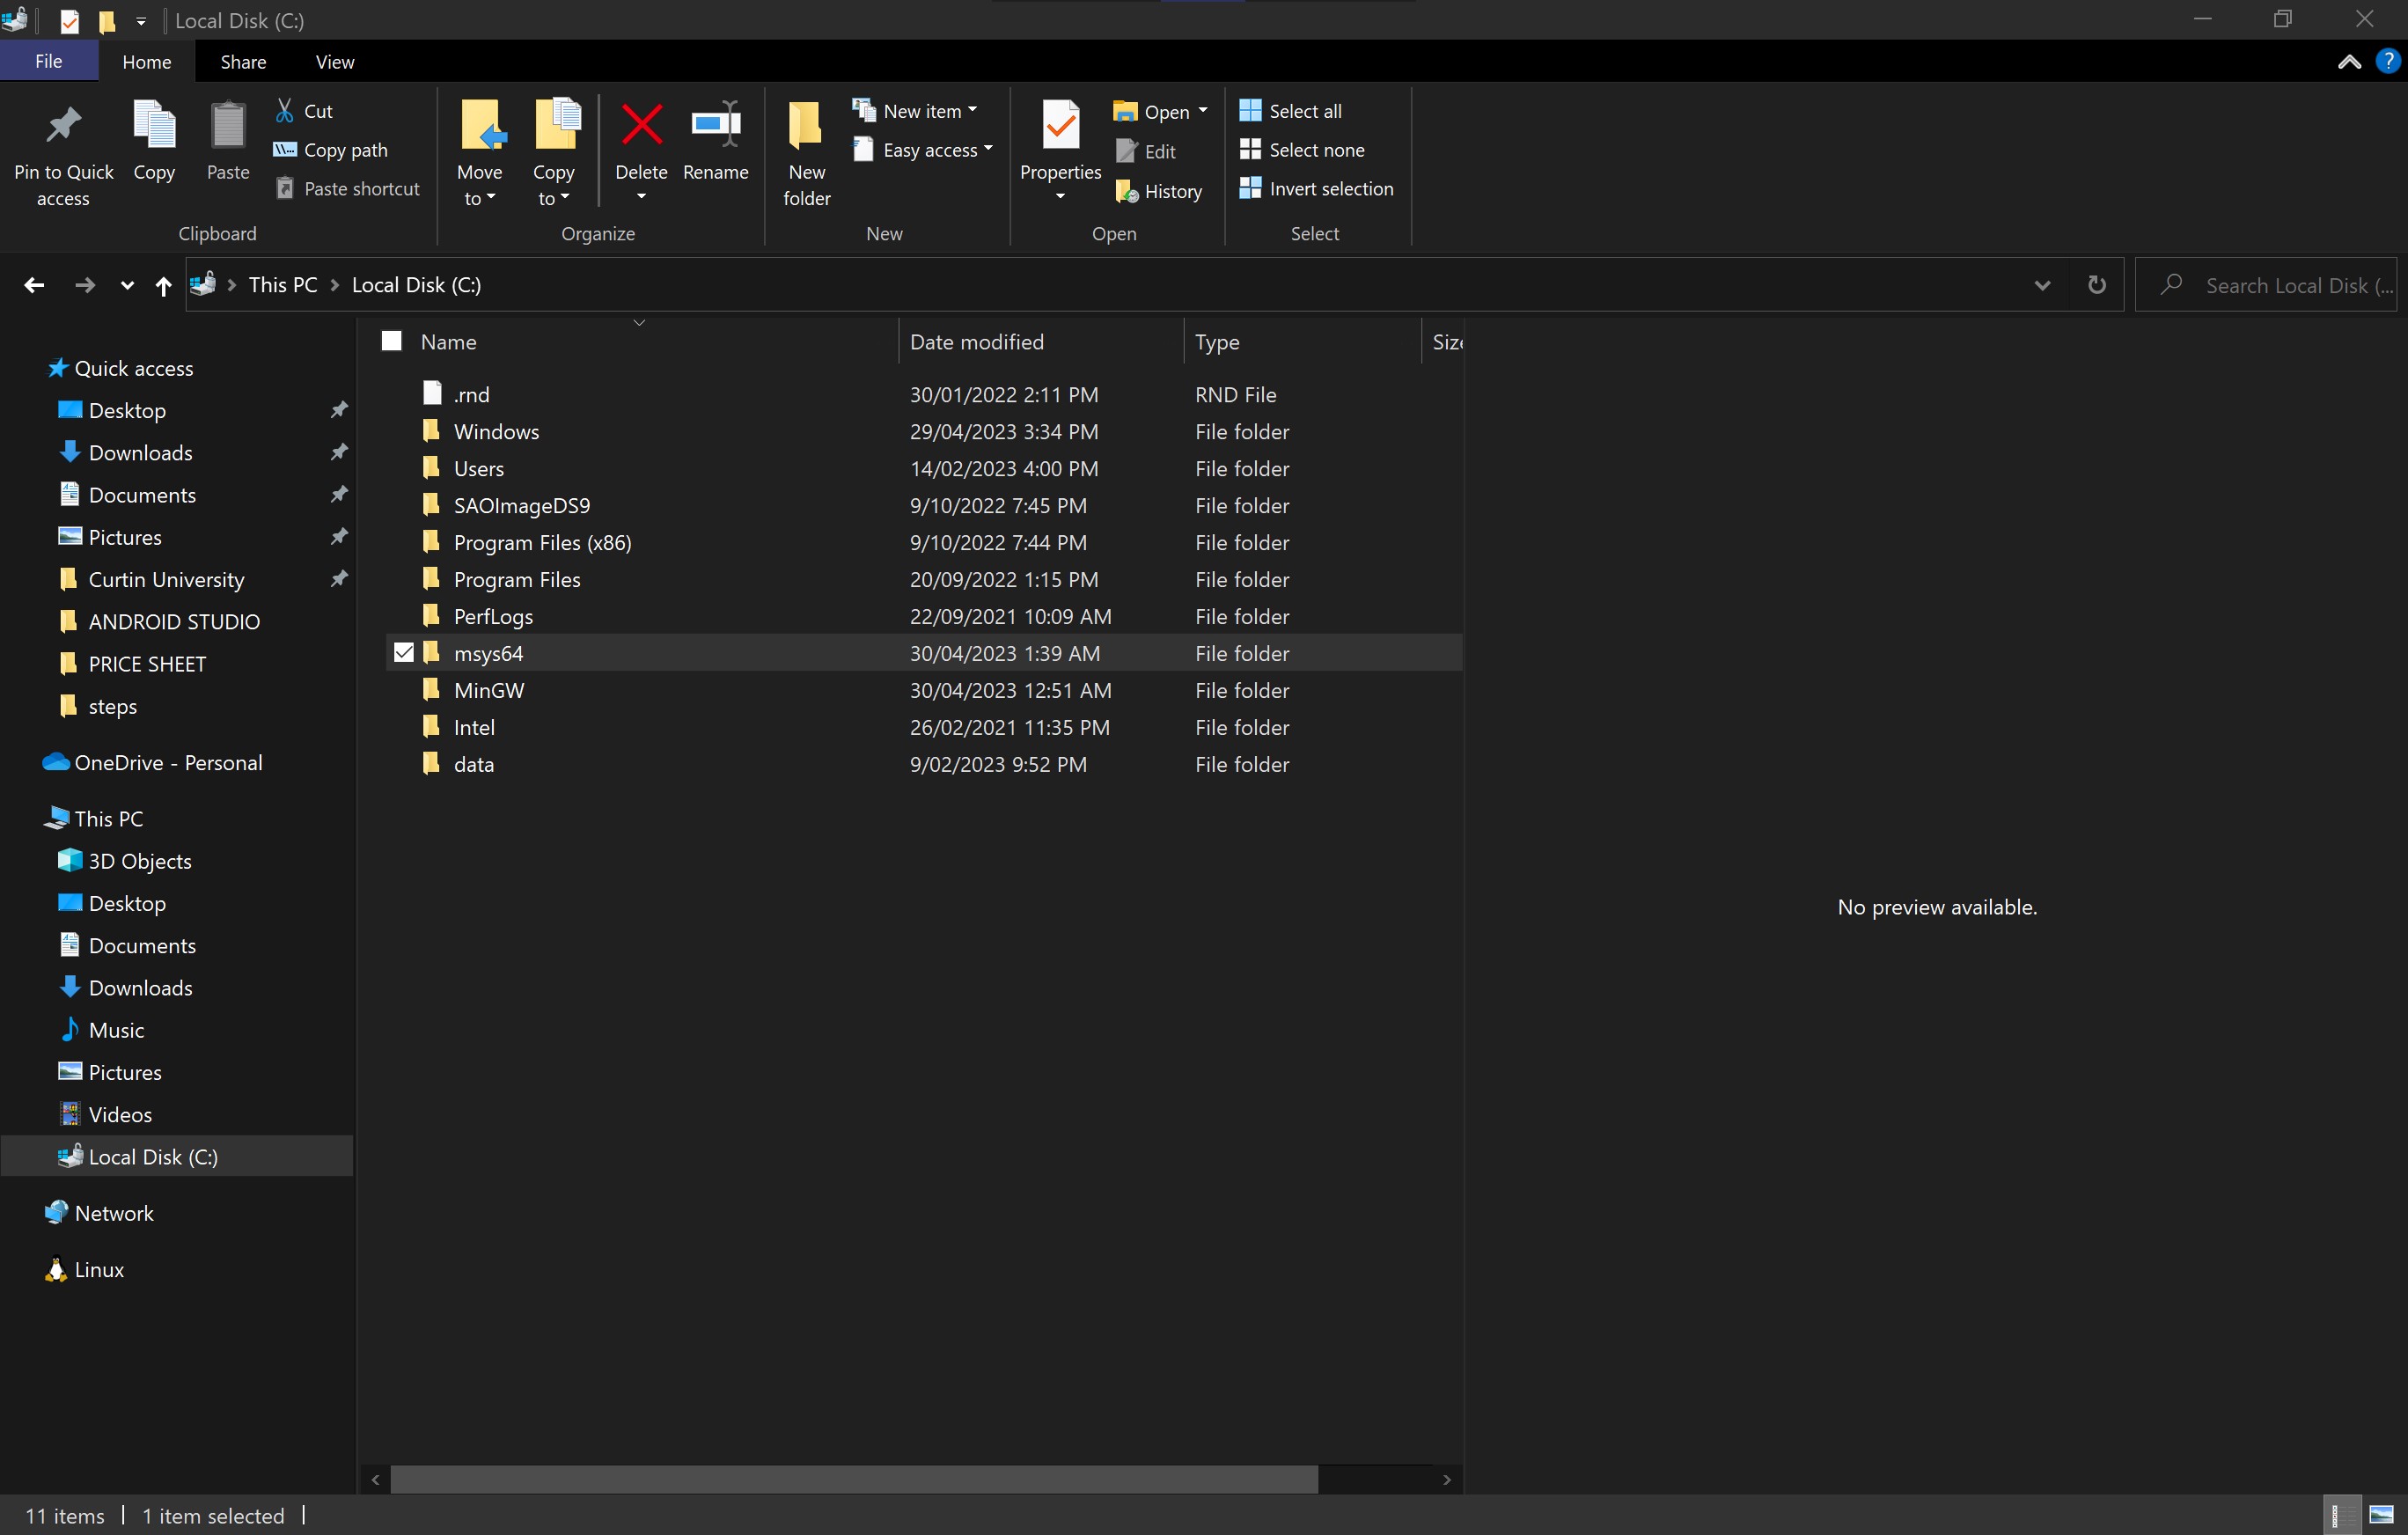Click Local Disk (C:) breadcrumb segment

[x=416, y=285]
